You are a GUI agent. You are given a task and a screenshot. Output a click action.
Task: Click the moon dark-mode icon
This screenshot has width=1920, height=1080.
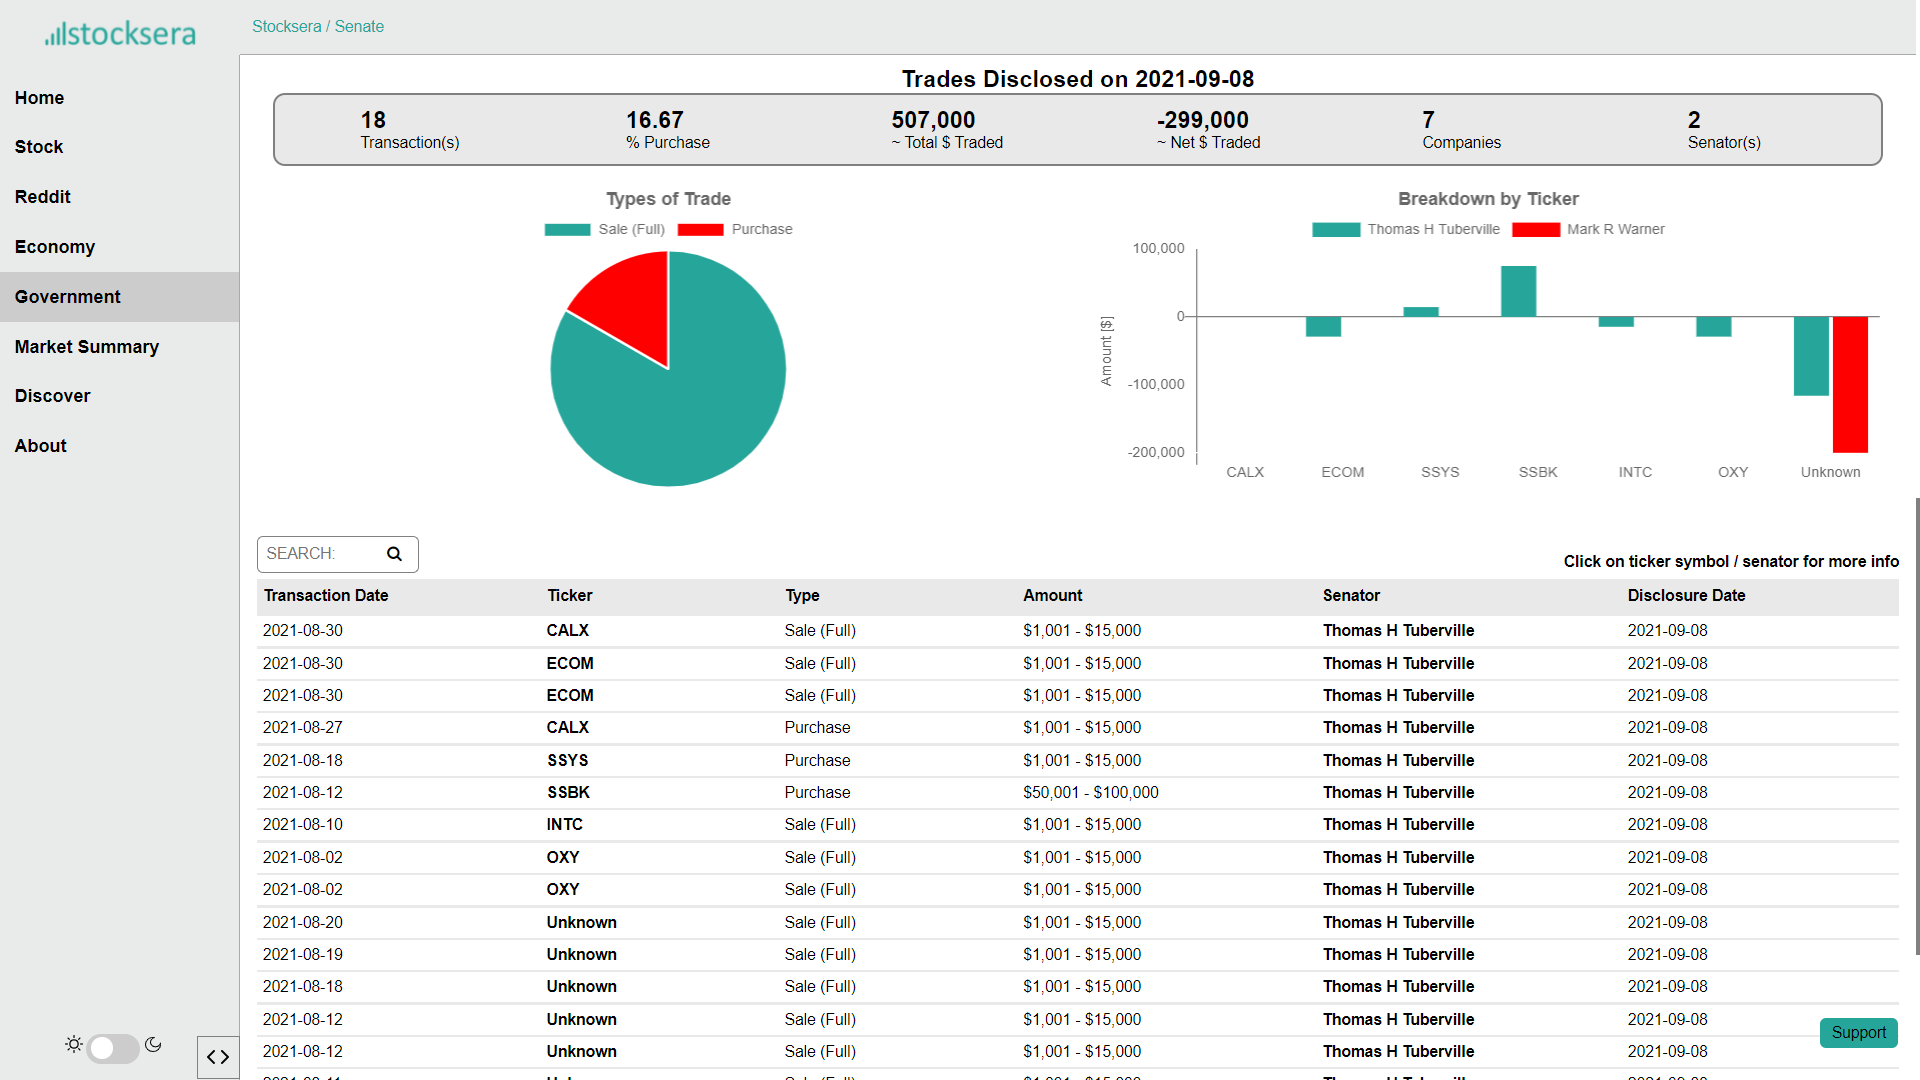point(153,1044)
